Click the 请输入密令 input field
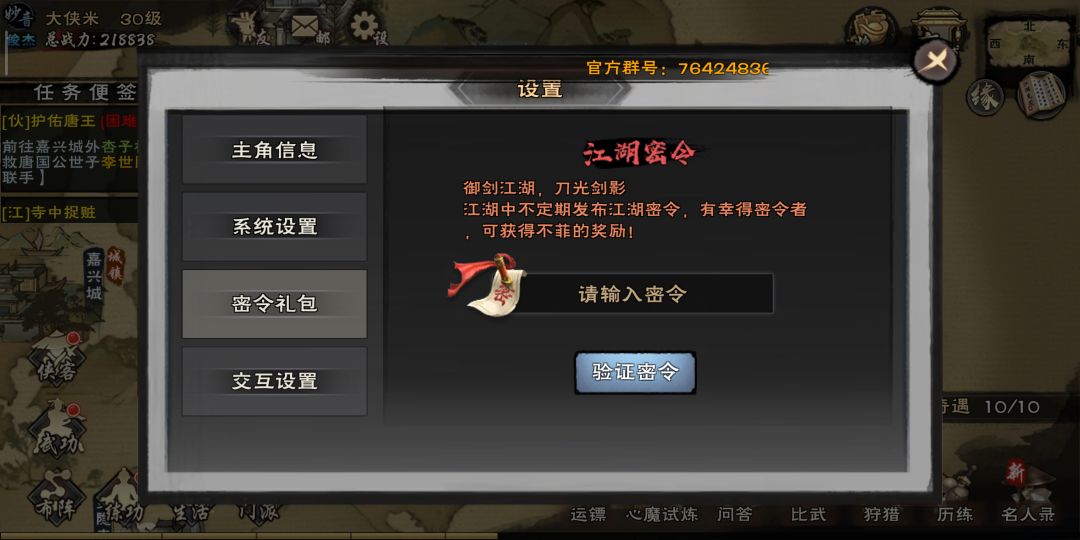The height and width of the screenshot is (540, 1080). pyautogui.click(x=634, y=294)
